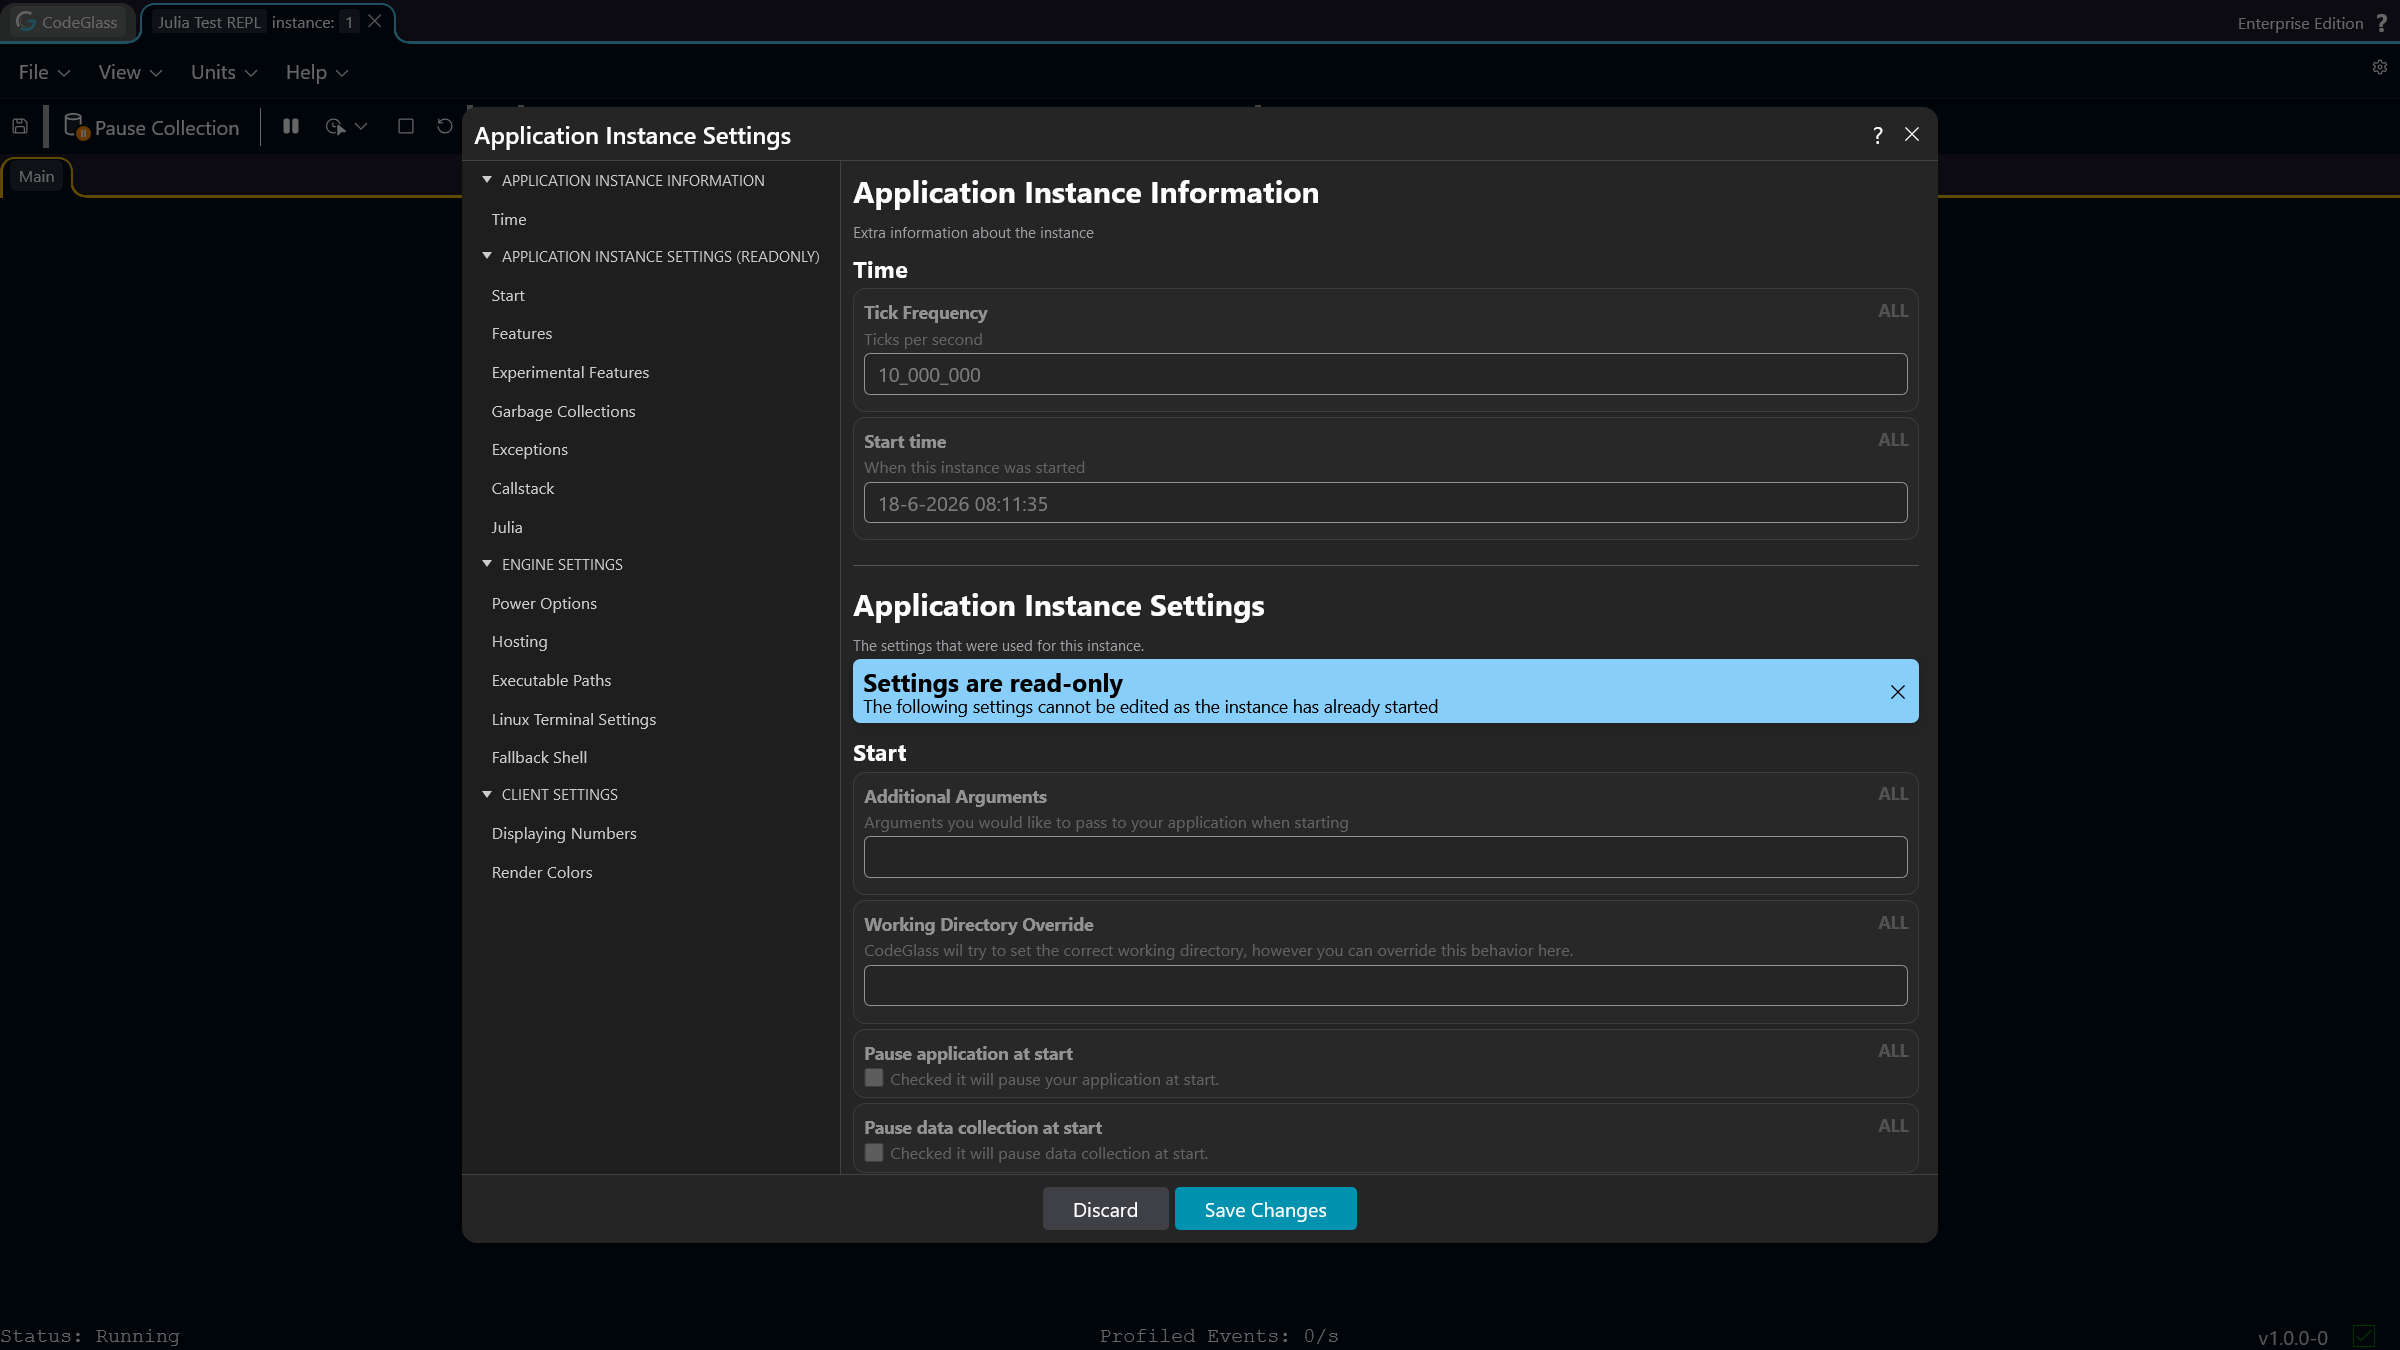The height and width of the screenshot is (1350, 2400).
Task: Click the ALL tag on Working Directory Override
Action: click(x=1892, y=923)
